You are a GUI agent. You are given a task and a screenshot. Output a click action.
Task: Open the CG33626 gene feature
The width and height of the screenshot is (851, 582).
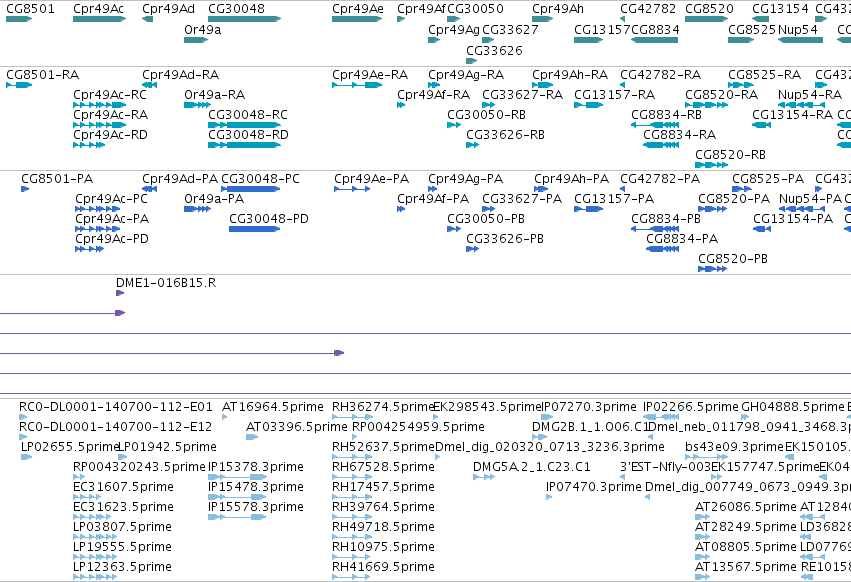tap(472, 61)
